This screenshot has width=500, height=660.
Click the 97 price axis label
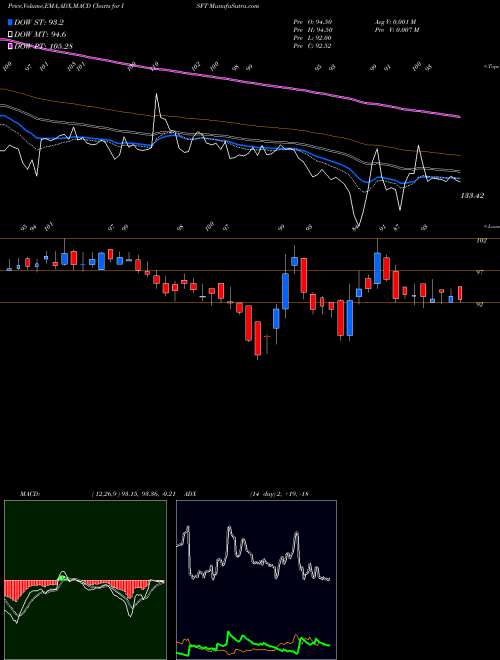[480, 273]
